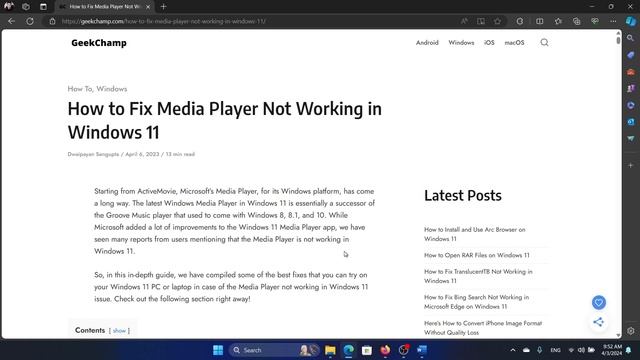
Task: Open the Edge sidebar search icon
Action: (631, 38)
